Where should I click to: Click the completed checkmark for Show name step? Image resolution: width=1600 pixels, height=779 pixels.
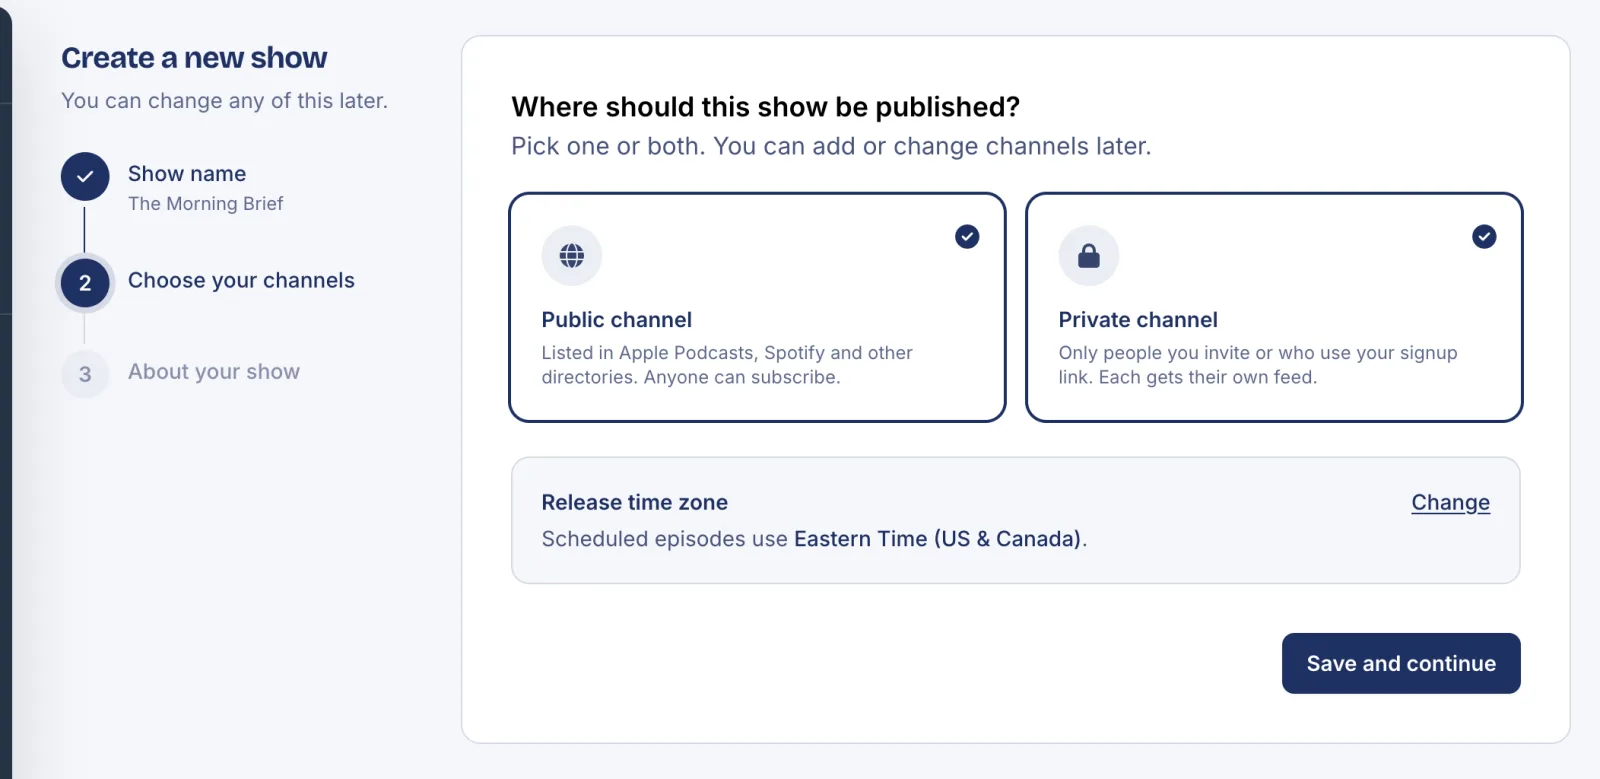click(85, 177)
